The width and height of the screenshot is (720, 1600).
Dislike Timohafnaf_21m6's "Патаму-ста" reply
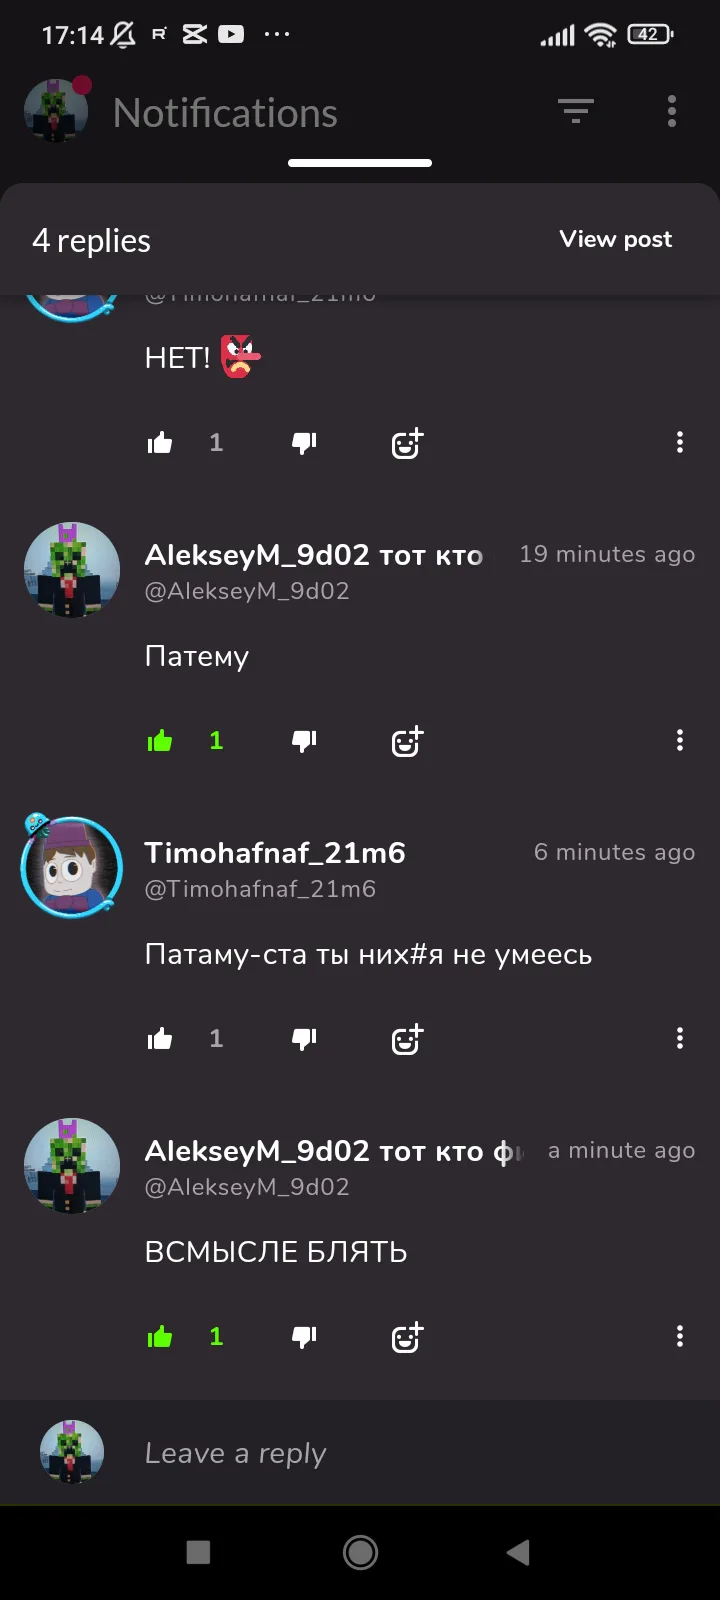point(304,1039)
